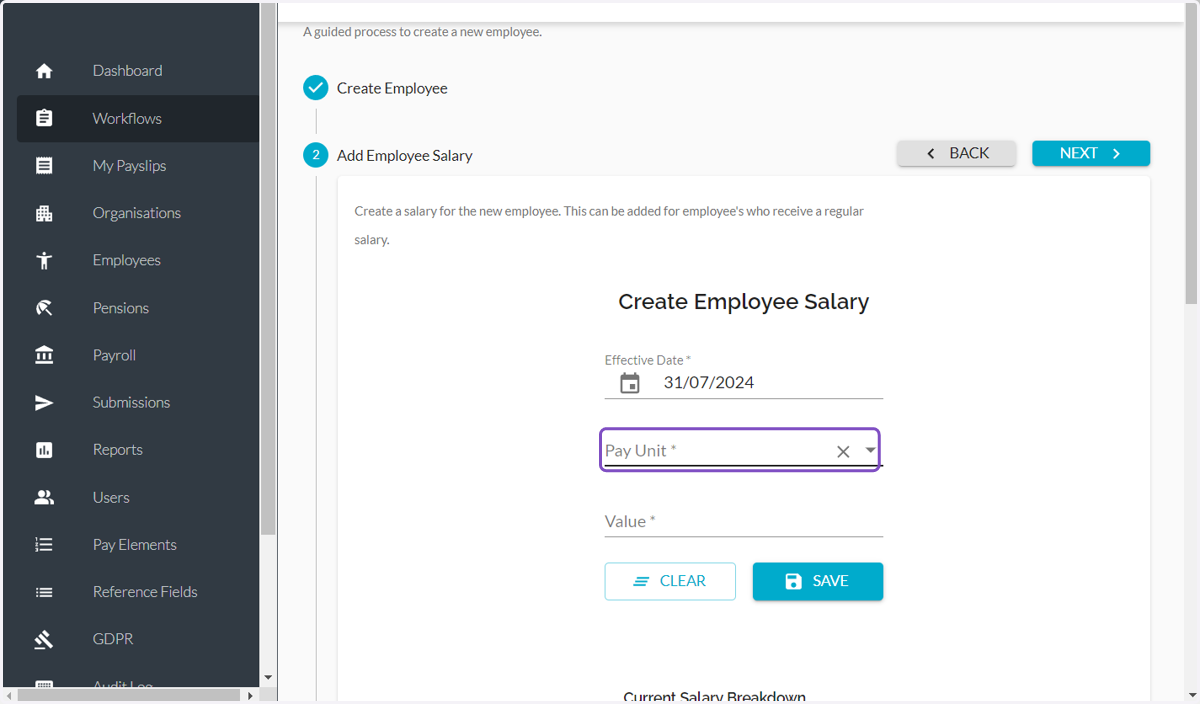
Task: Click the sidebar scroll-right arrow
Action: pos(250,695)
